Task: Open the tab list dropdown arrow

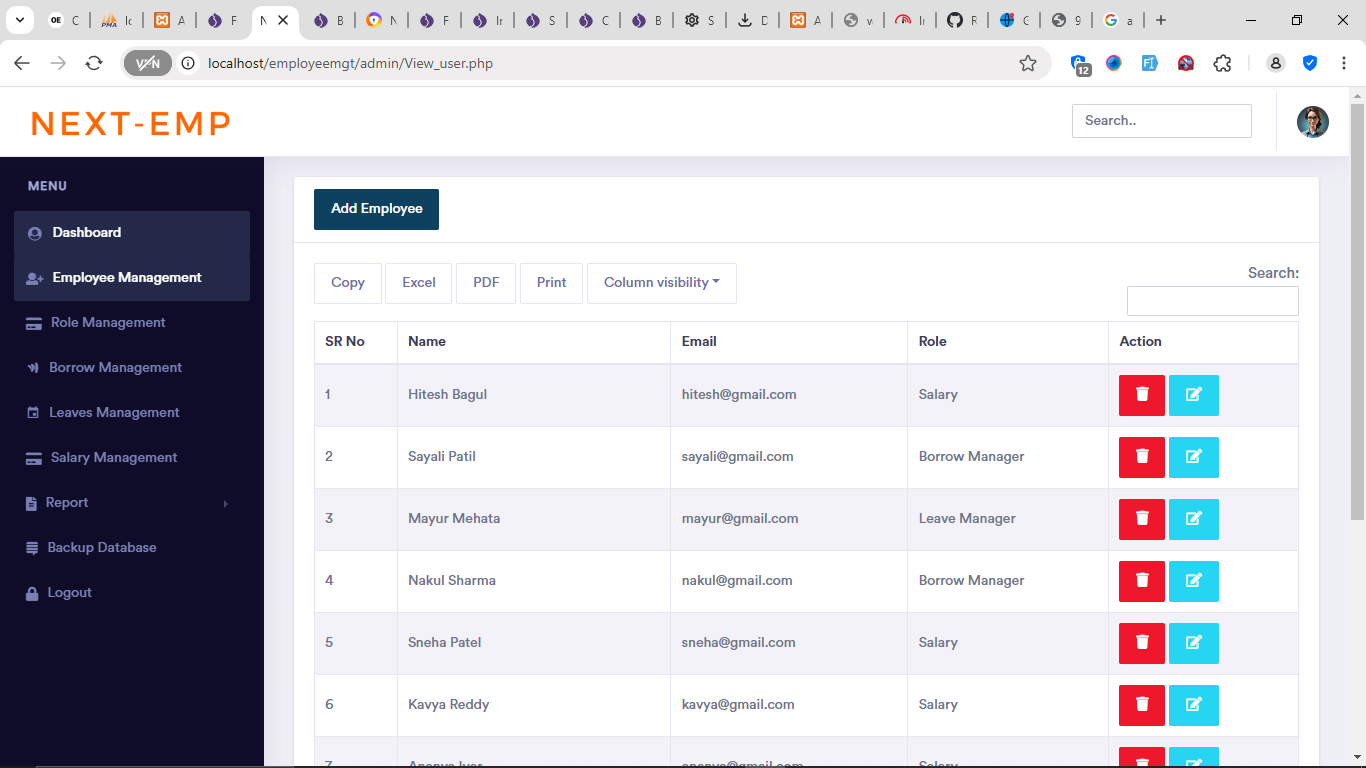Action: pyautogui.click(x=19, y=20)
